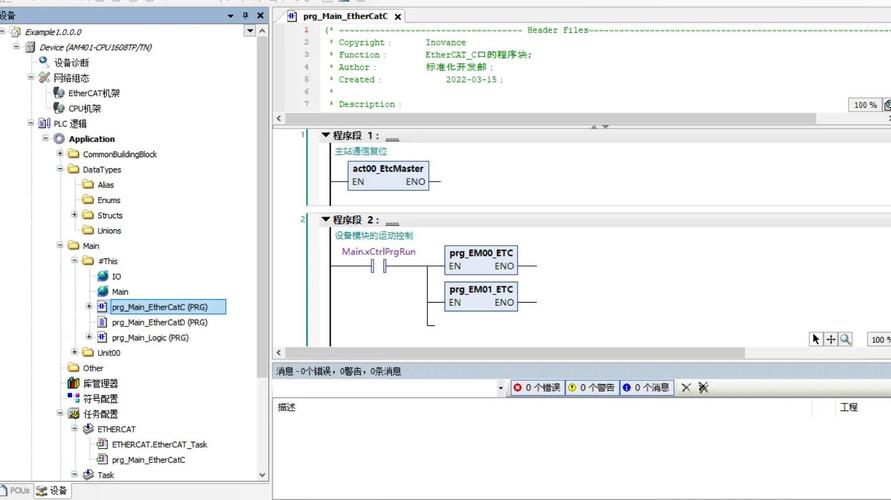Collapse 程序段 1 network triangle
This screenshot has height=500, width=891.
click(x=325, y=135)
